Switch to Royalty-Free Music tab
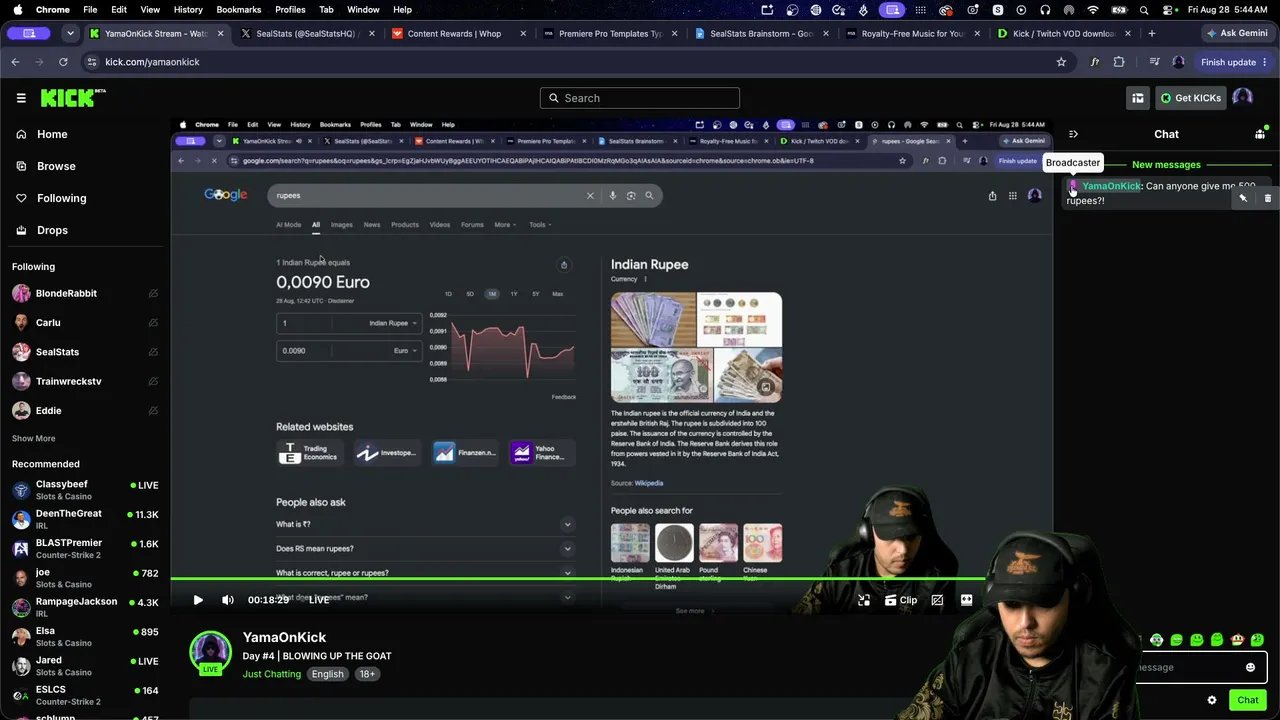Screen dimensions: 1280x720 (910, 33)
